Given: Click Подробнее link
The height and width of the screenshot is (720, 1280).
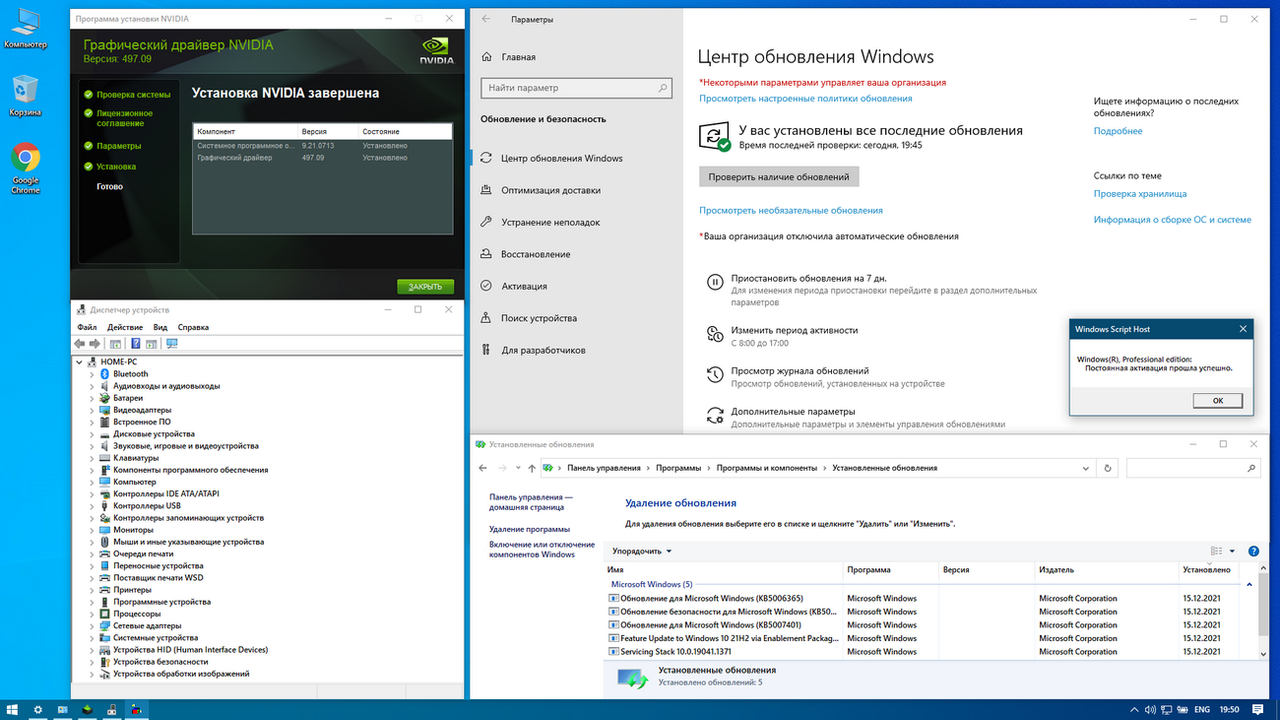Looking at the screenshot, I should click(1118, 131).
